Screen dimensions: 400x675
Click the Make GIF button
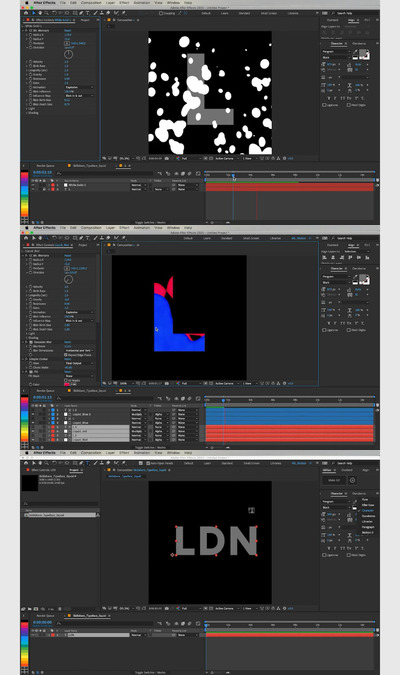334,480
